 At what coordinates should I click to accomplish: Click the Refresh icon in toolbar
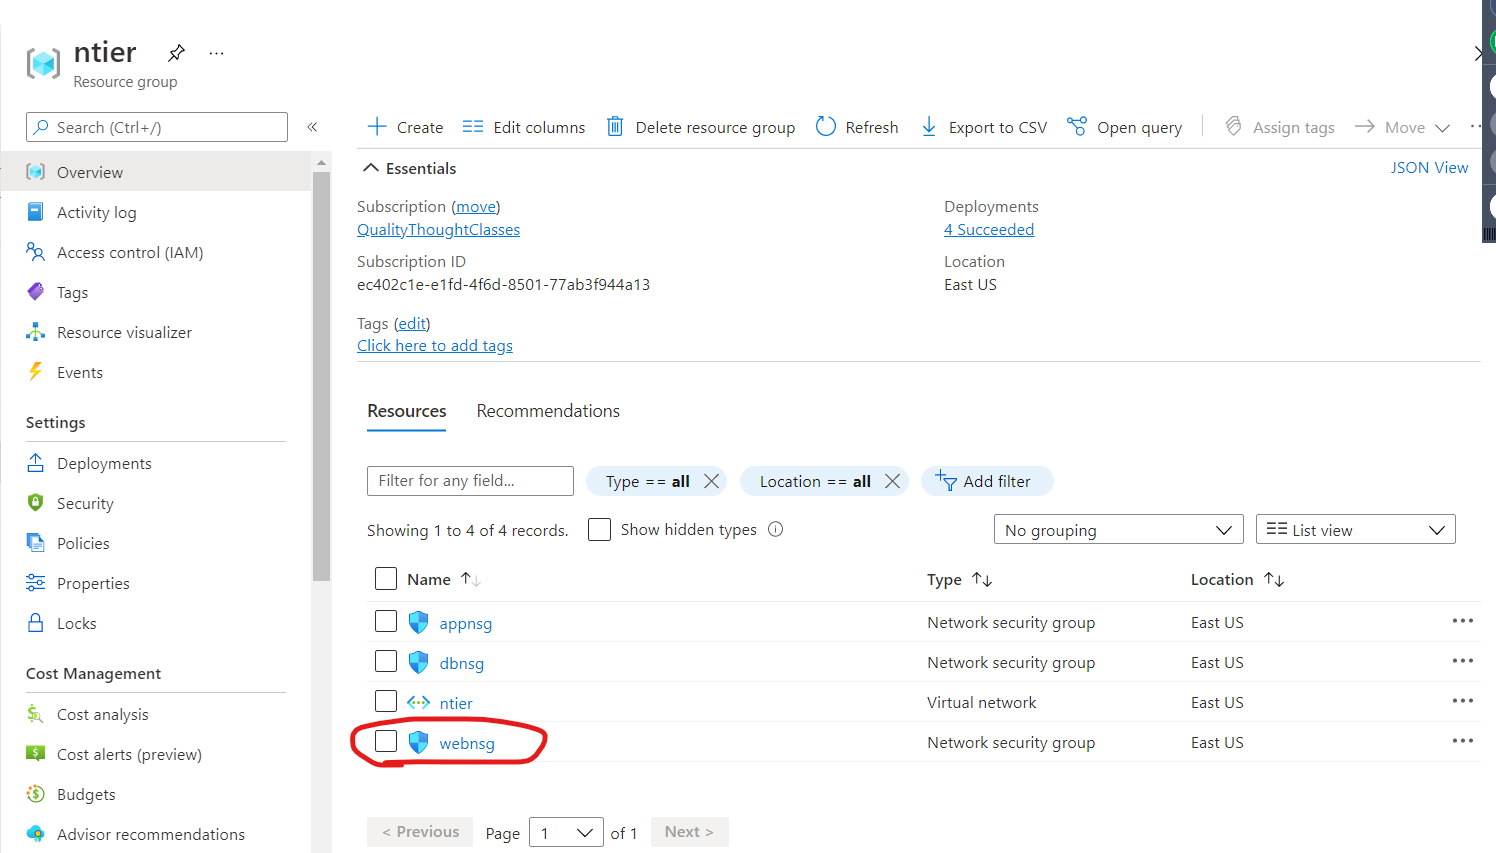pos(826,127)
